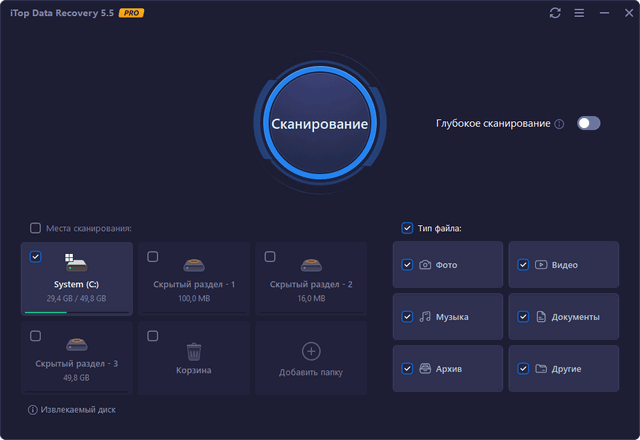Minimize the iTop Data Recovery window
Viewport: 640px width, 440px height.
click(x=604, y=13)
